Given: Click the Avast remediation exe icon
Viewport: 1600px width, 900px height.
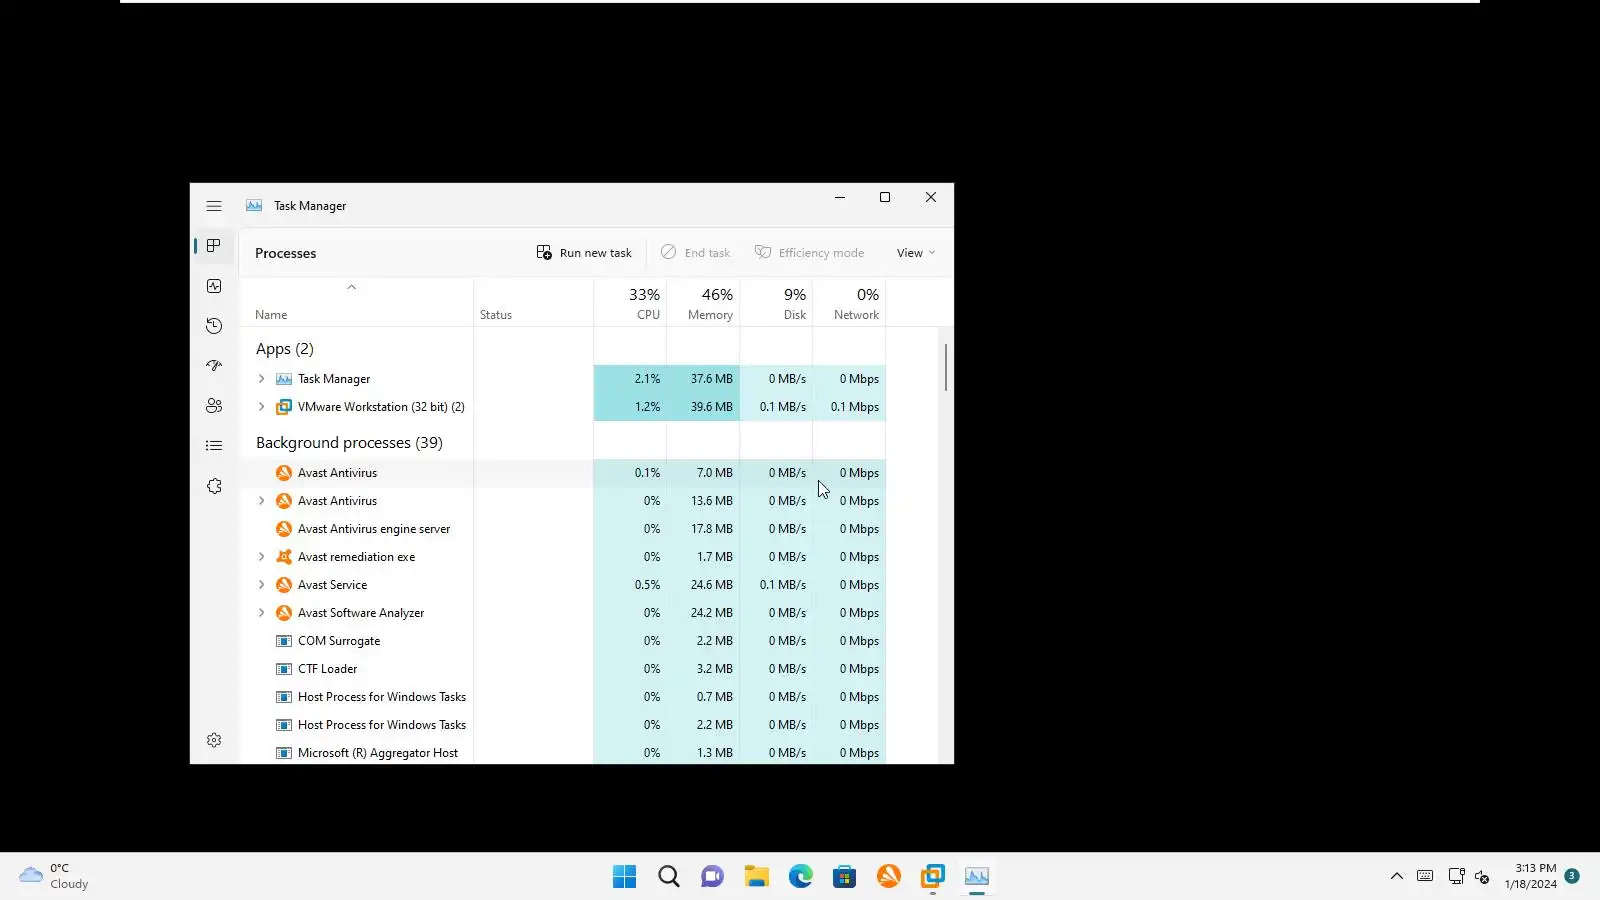Looking at the screenshot, I should point(284,557).
